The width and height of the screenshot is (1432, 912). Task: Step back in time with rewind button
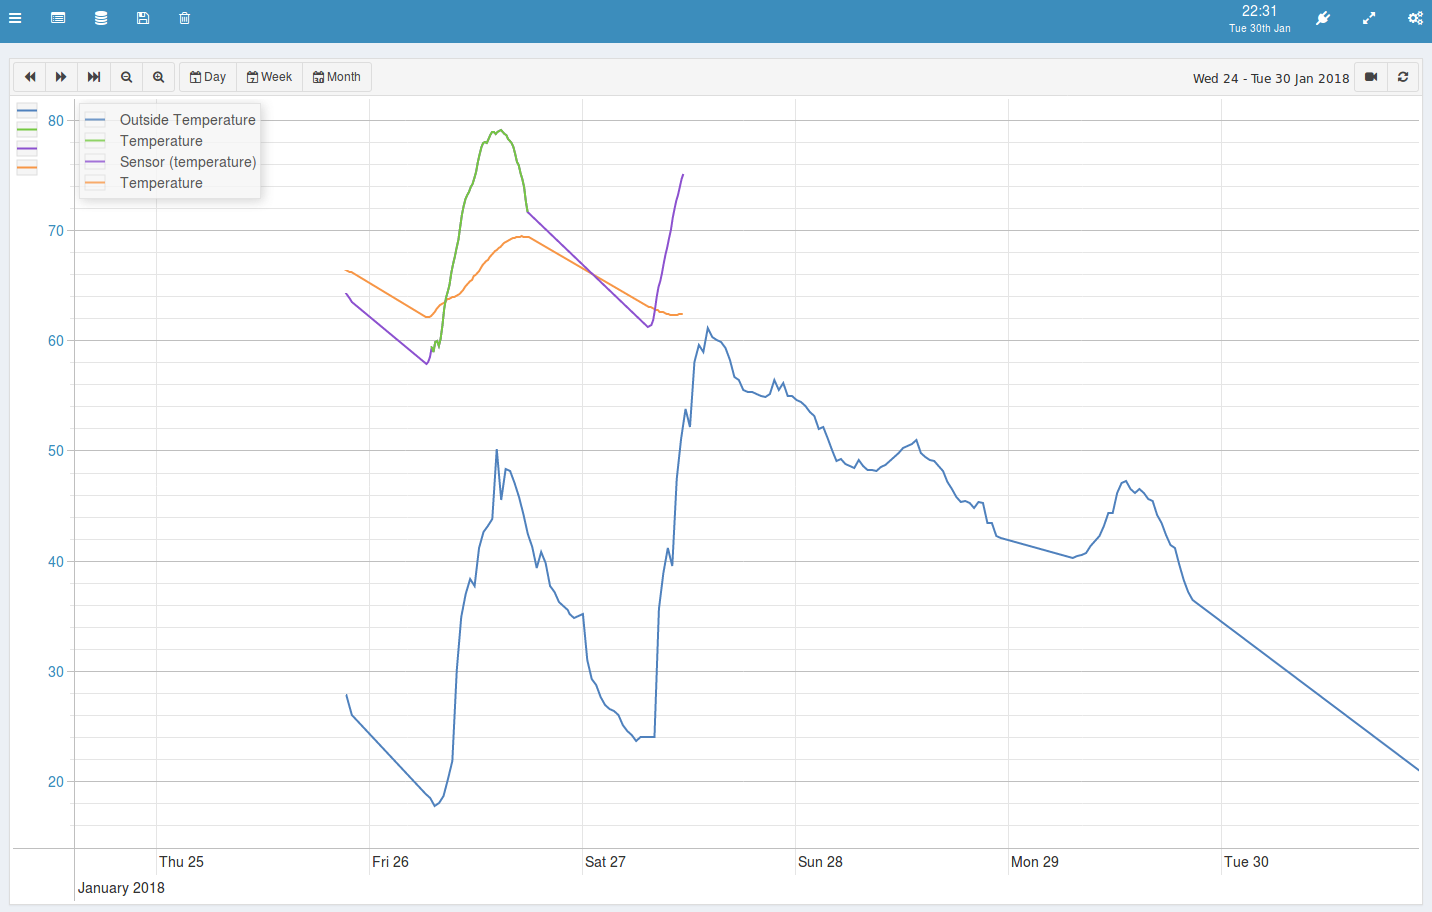[x=30, y=77]
